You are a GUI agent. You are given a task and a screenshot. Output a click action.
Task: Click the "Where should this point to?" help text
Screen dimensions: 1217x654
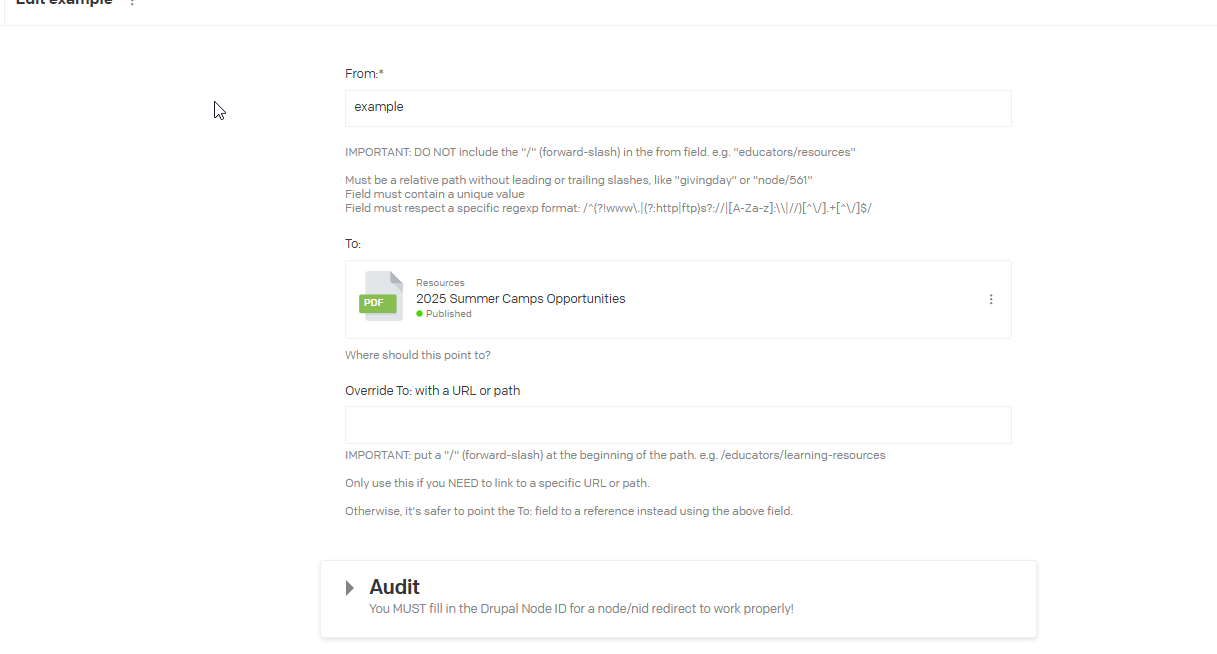[417, 355]
